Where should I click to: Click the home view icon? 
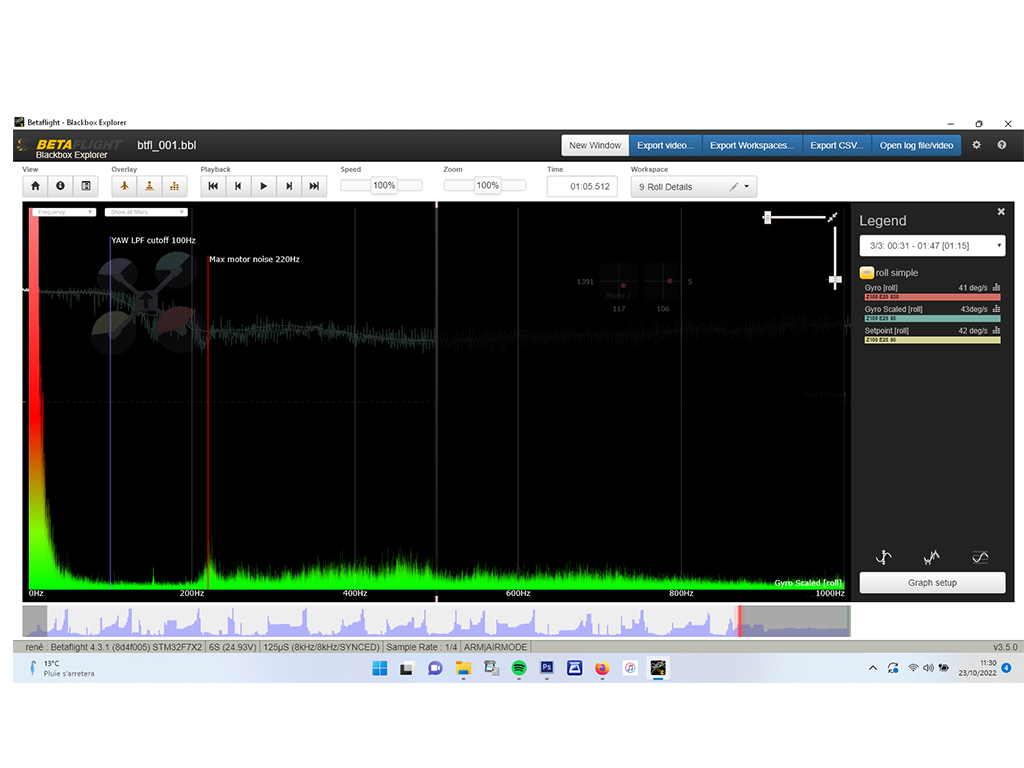35,186
